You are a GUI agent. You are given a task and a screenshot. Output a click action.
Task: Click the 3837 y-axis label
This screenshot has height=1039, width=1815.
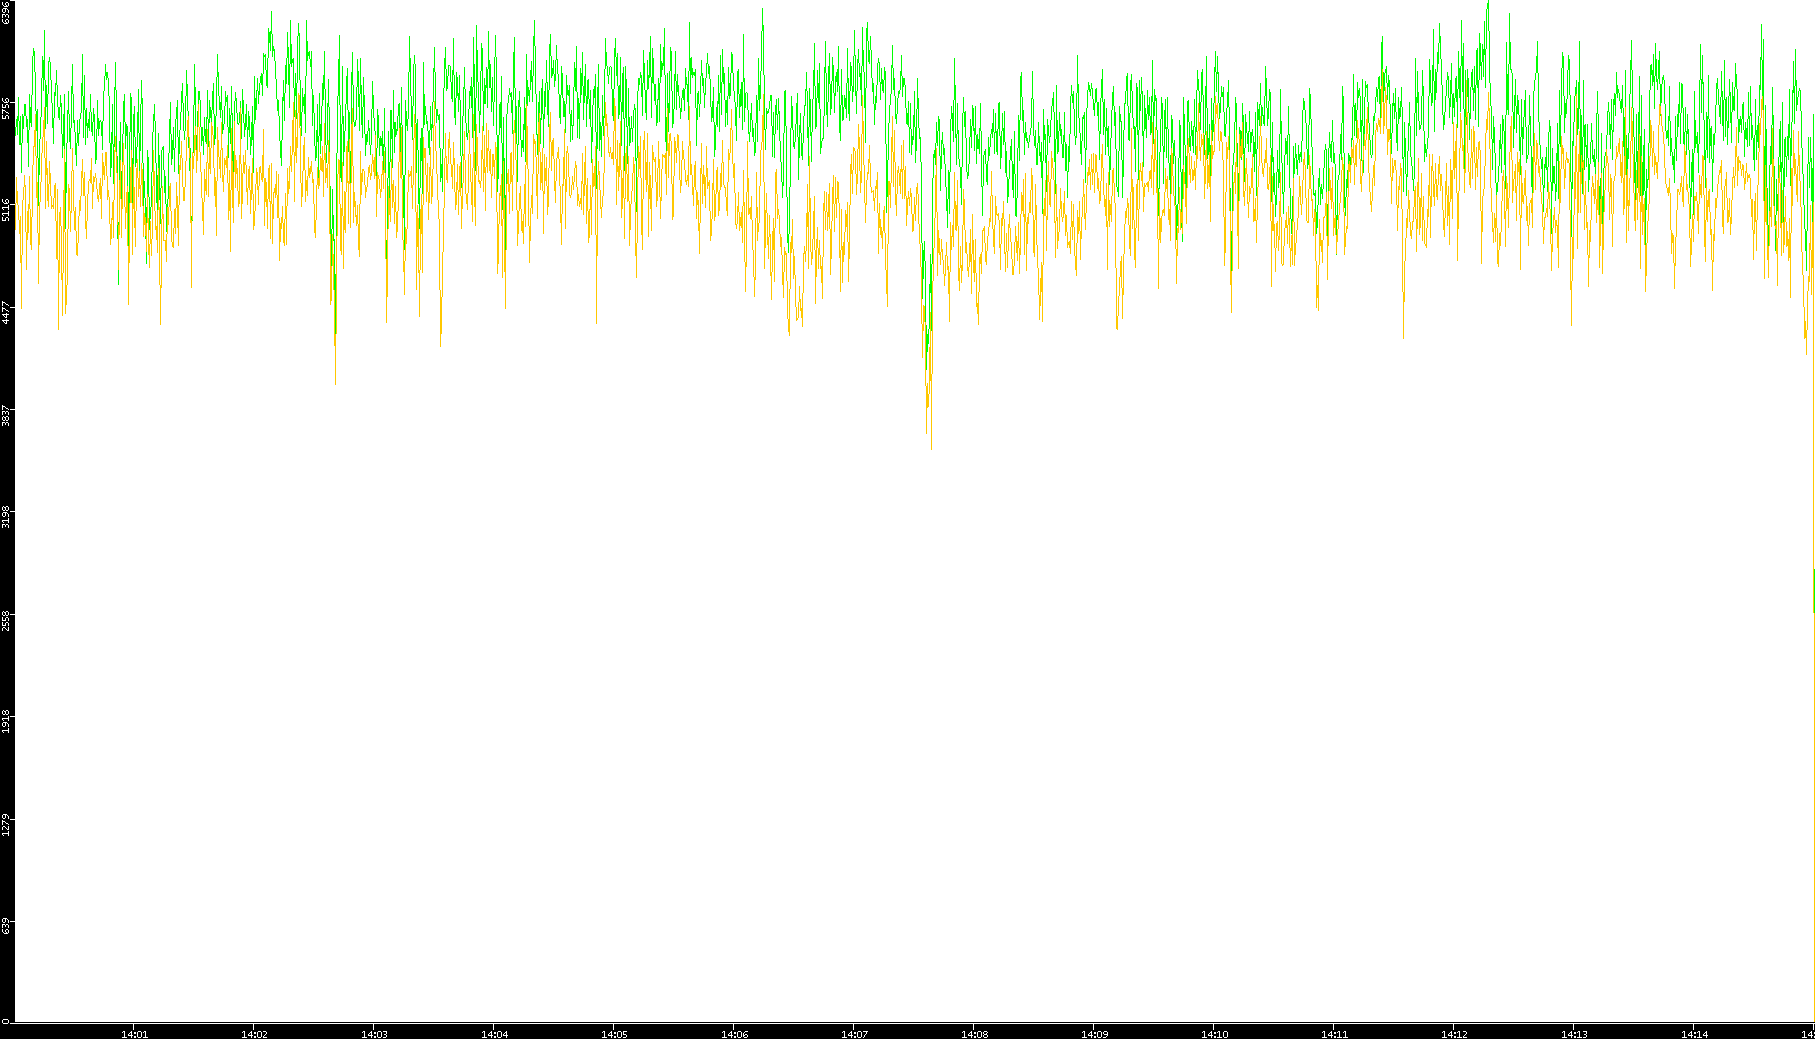pos(6,415)
